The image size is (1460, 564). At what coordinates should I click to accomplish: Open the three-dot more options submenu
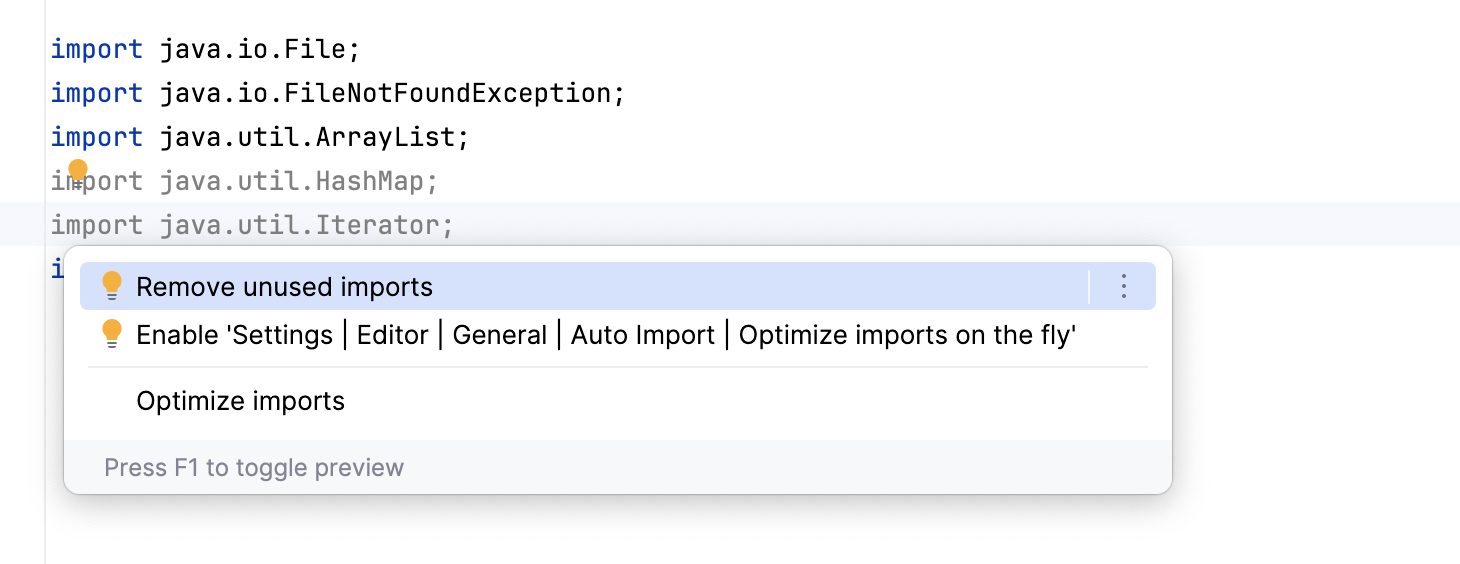tap(1123, 287)
